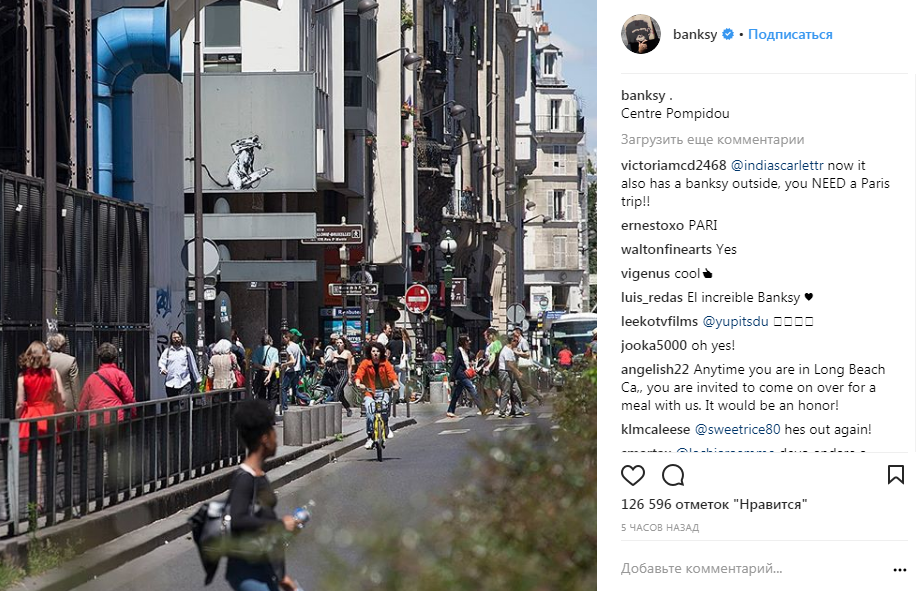Open the angelish22 commenter profile

(655, 370)
